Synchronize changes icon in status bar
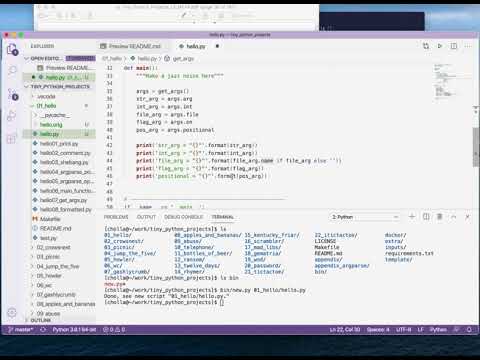 tap(43, 330)
